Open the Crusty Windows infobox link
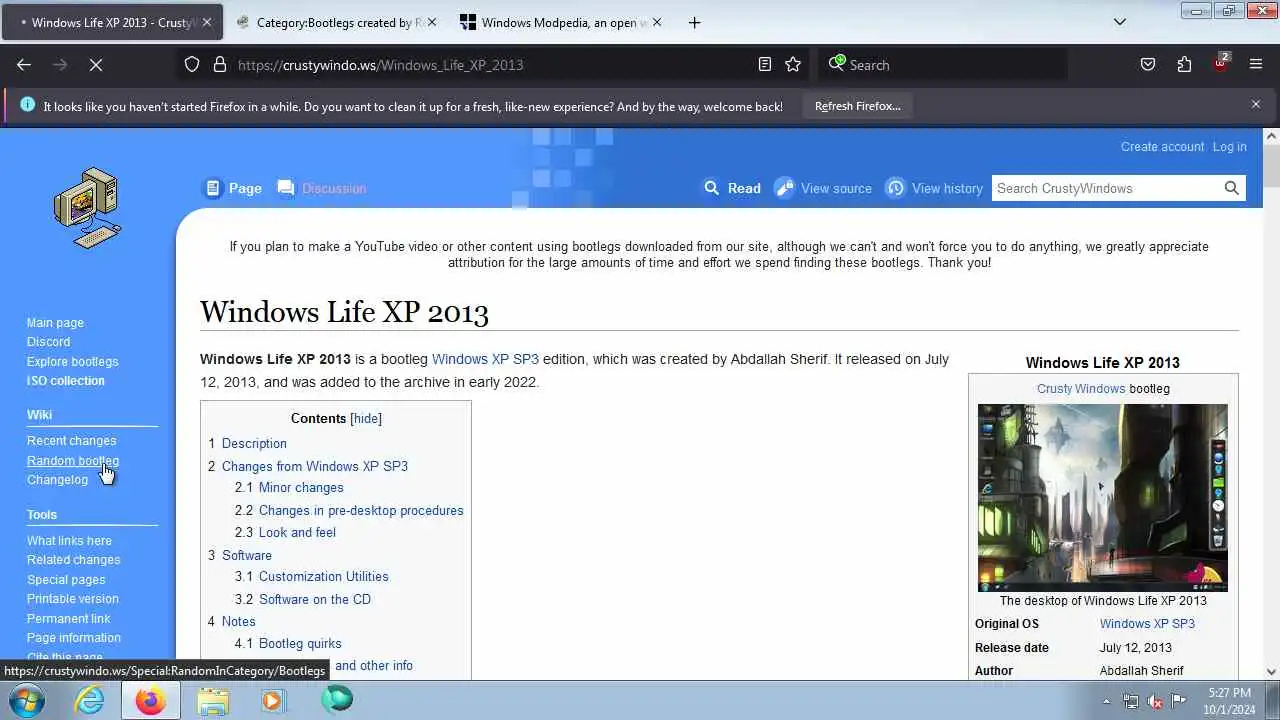 click(1081, 389)
